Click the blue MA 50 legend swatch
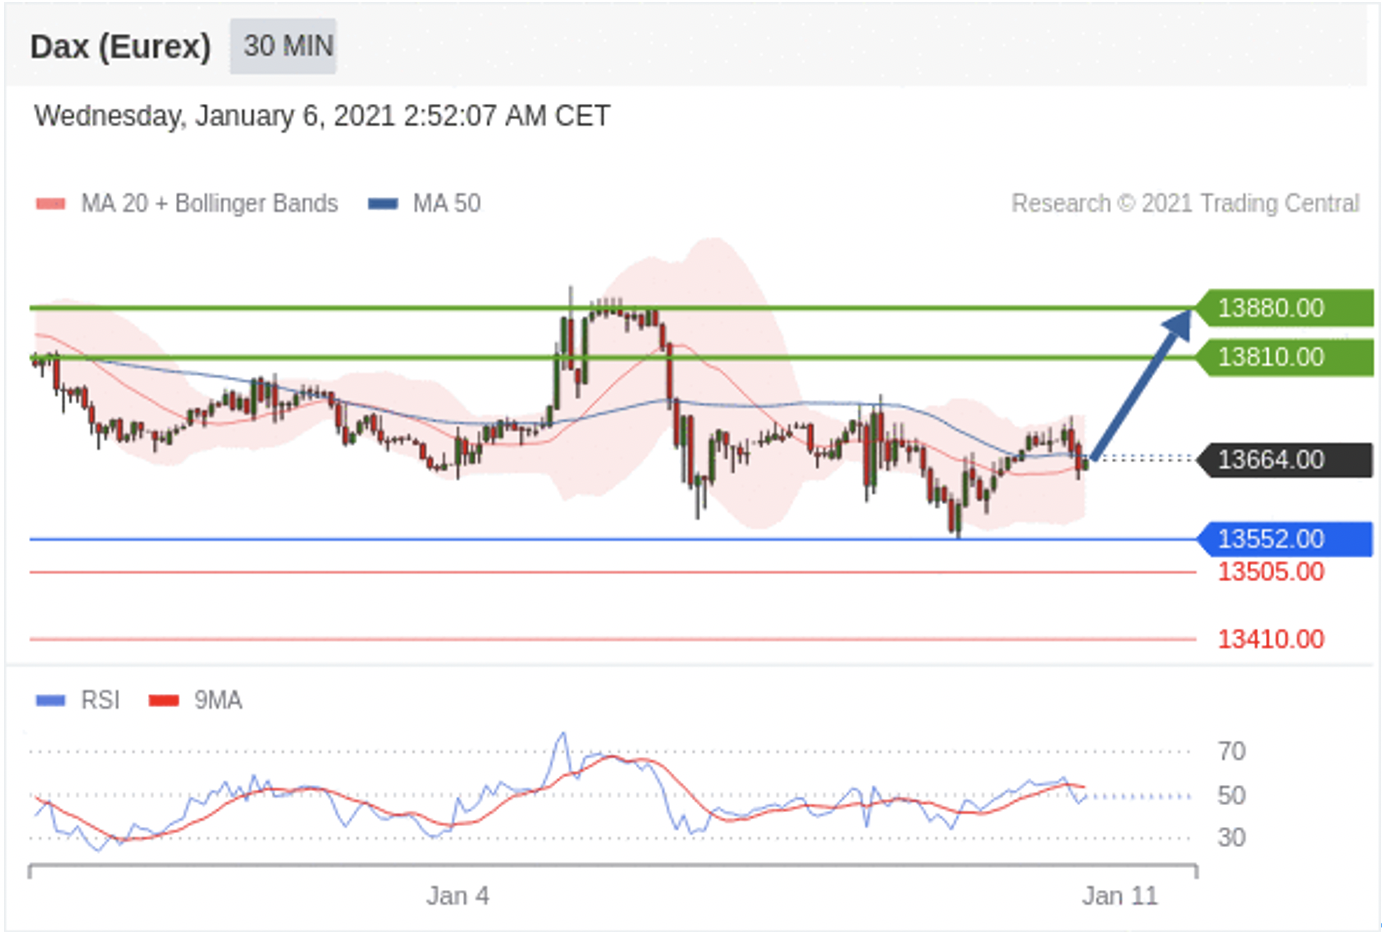Screen dimensions: 1382x932 click(x=383, y=204)
